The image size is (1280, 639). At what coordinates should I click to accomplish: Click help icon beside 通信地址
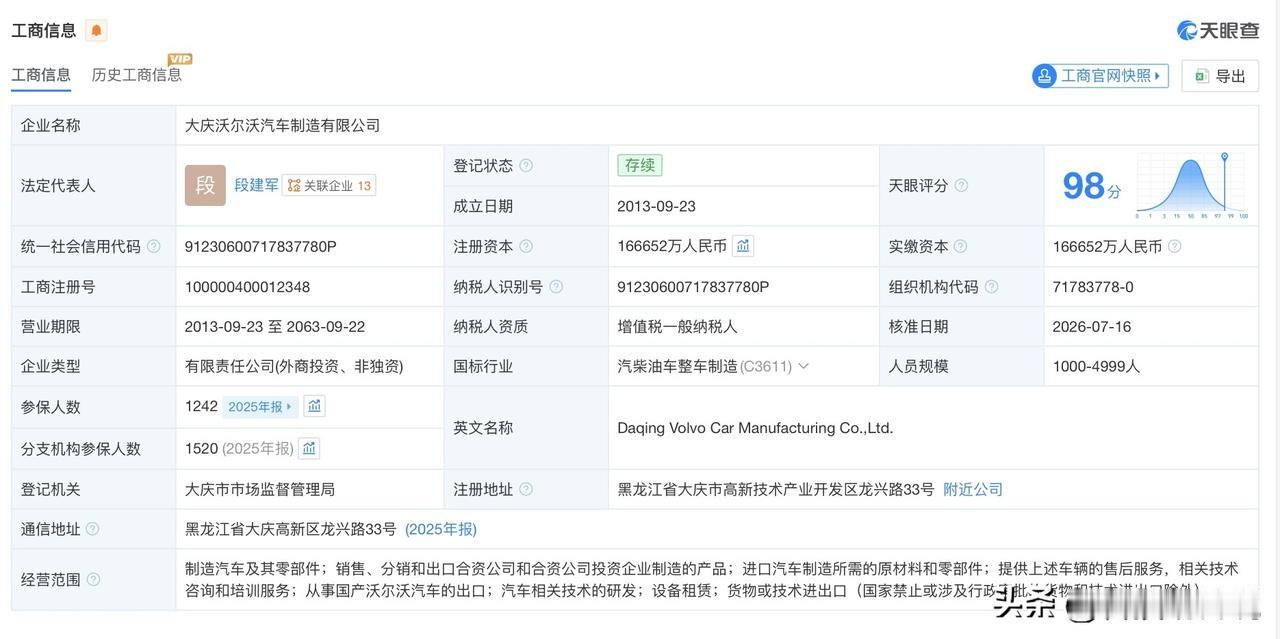point(92,529)
